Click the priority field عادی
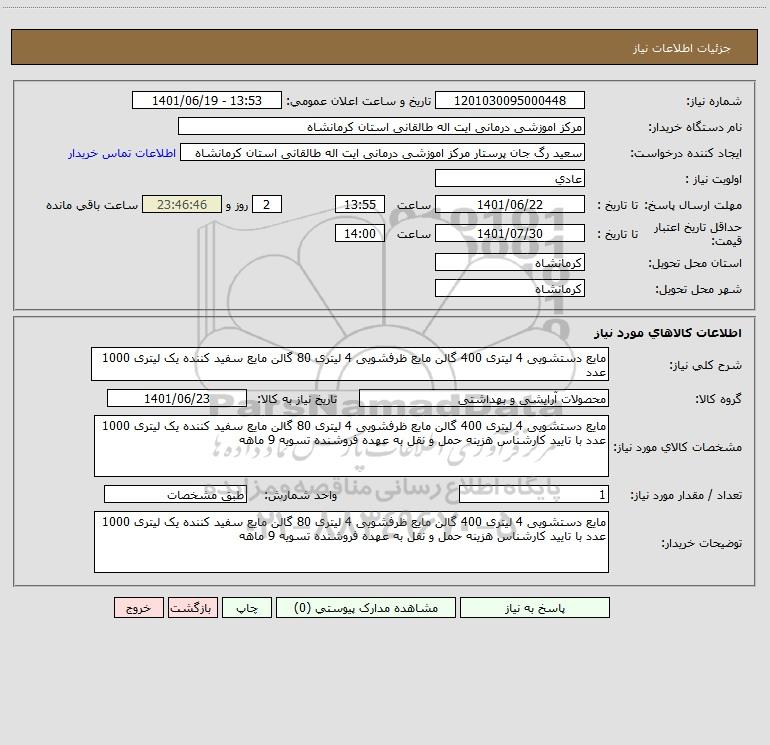The height and width of the screenshot is (745, 770). [x=510, y=179]
